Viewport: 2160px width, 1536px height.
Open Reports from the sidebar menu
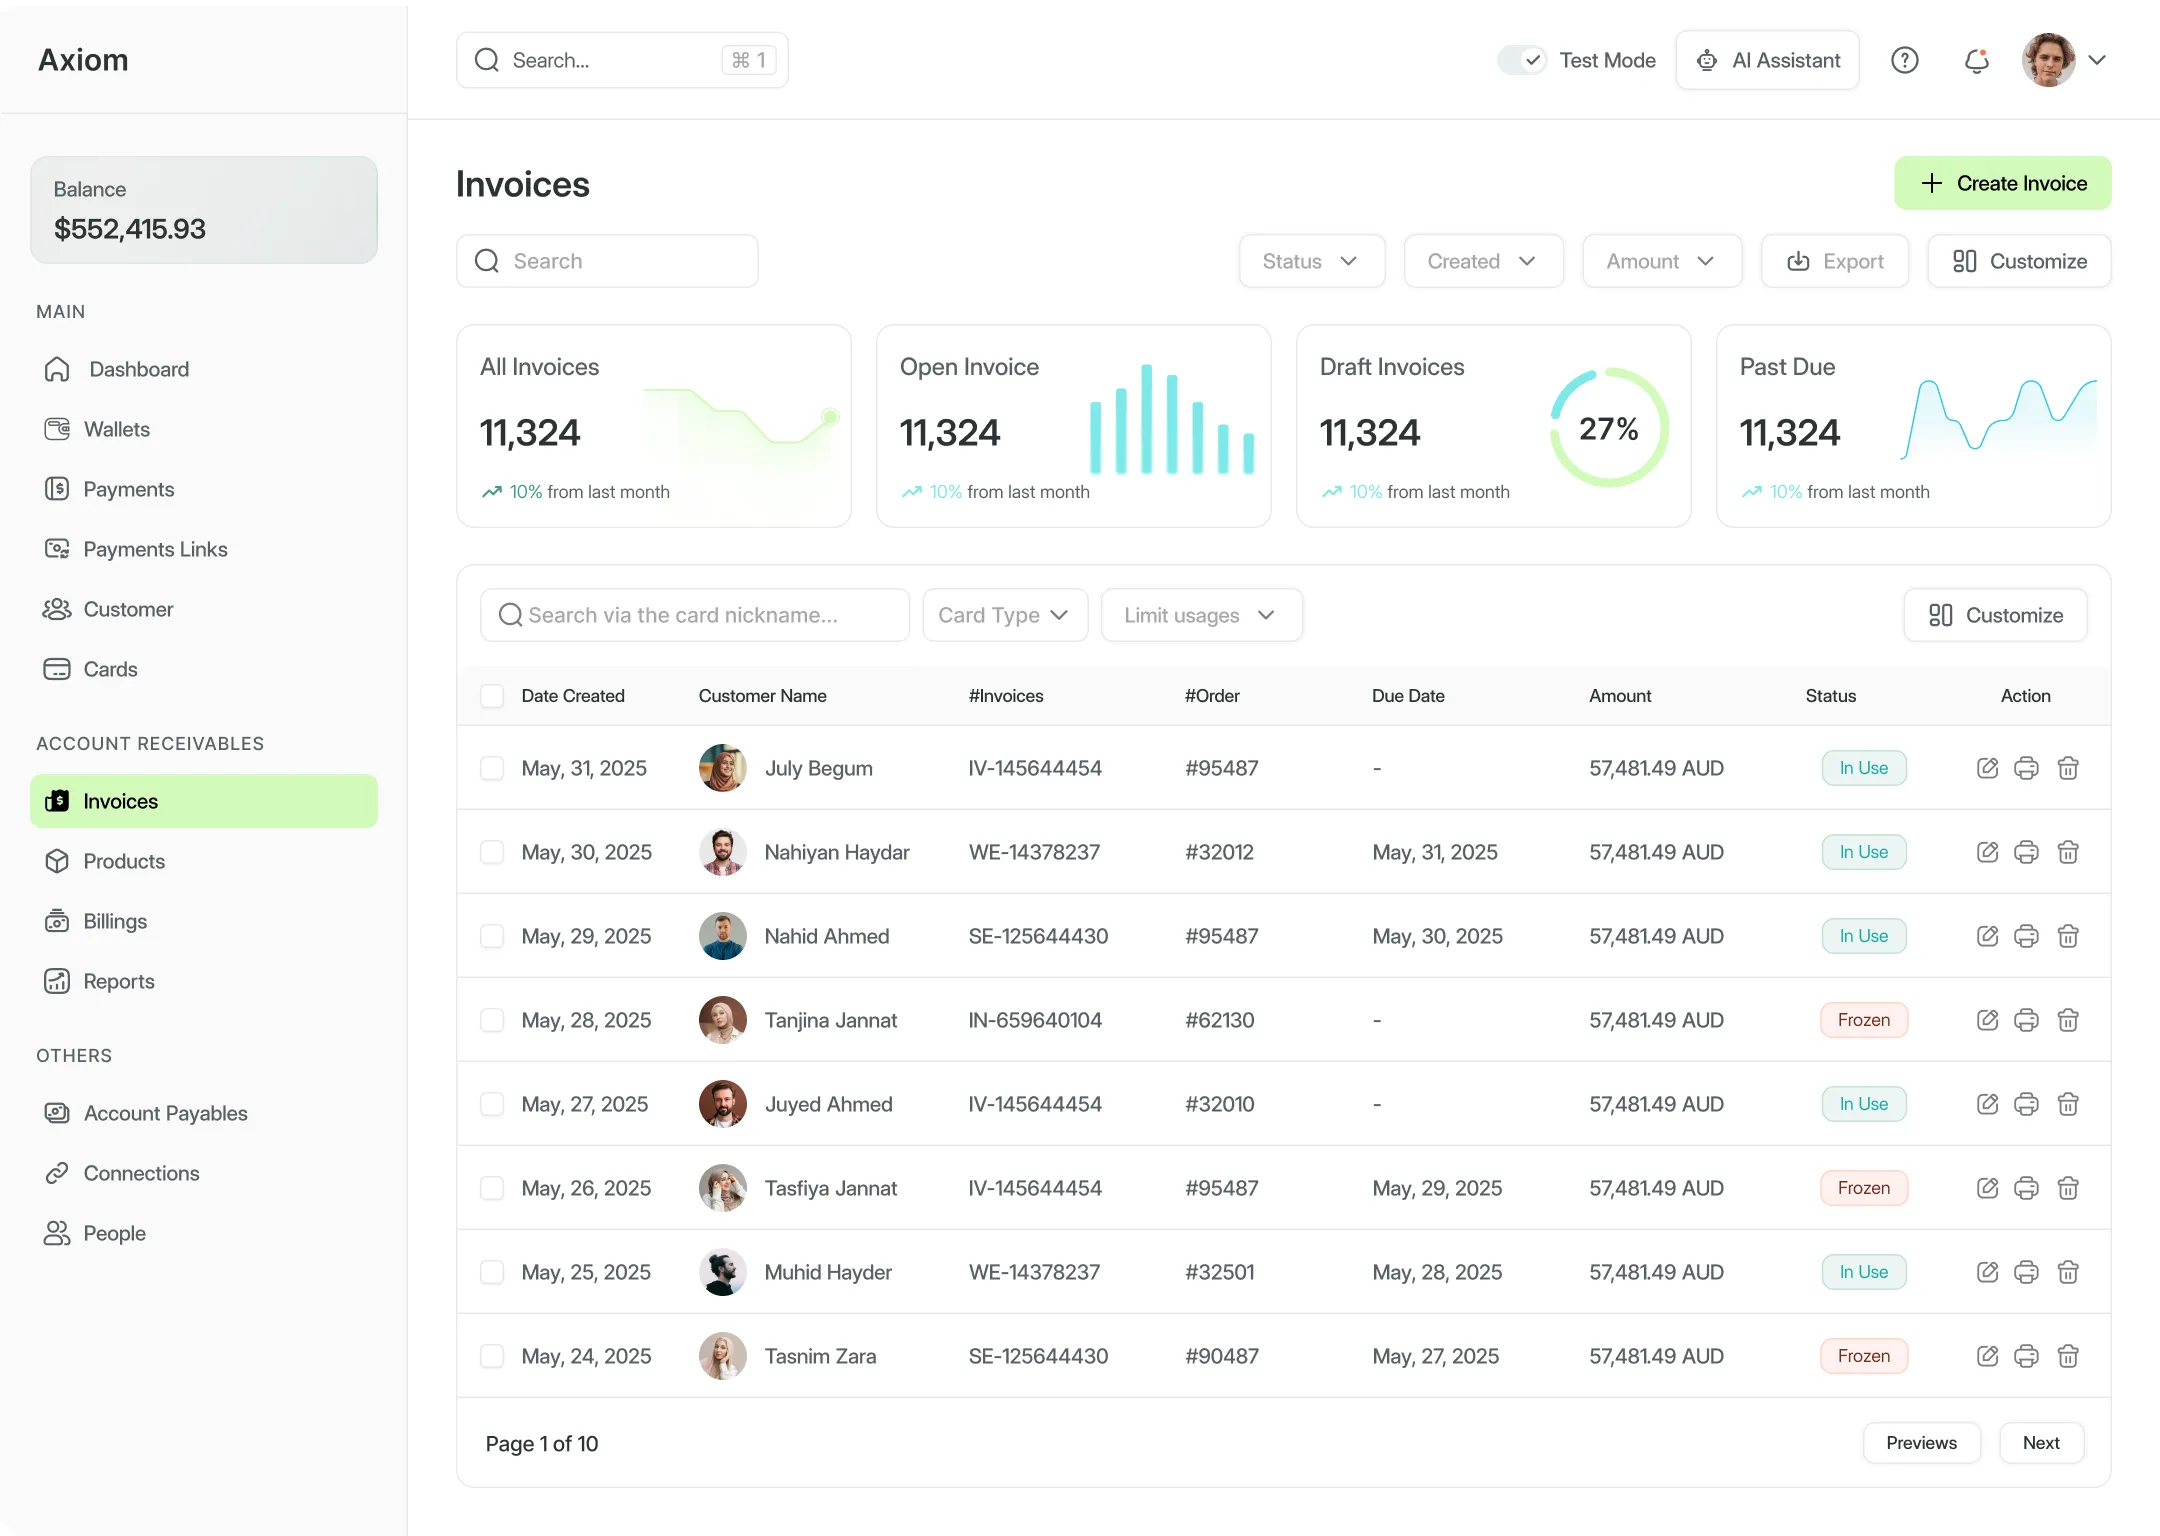coord(118,981)
